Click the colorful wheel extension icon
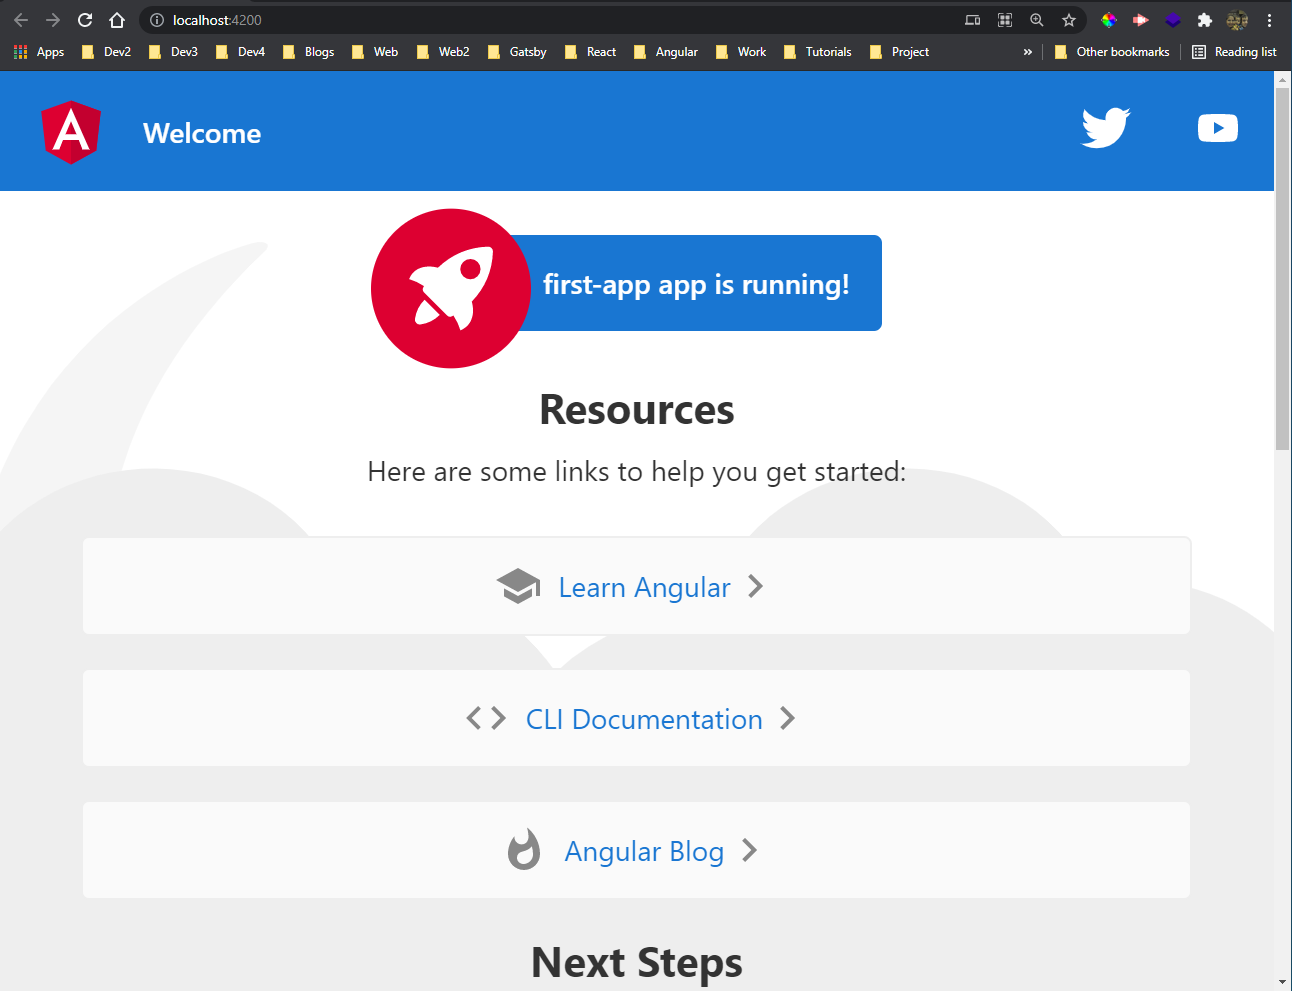 1109,20
